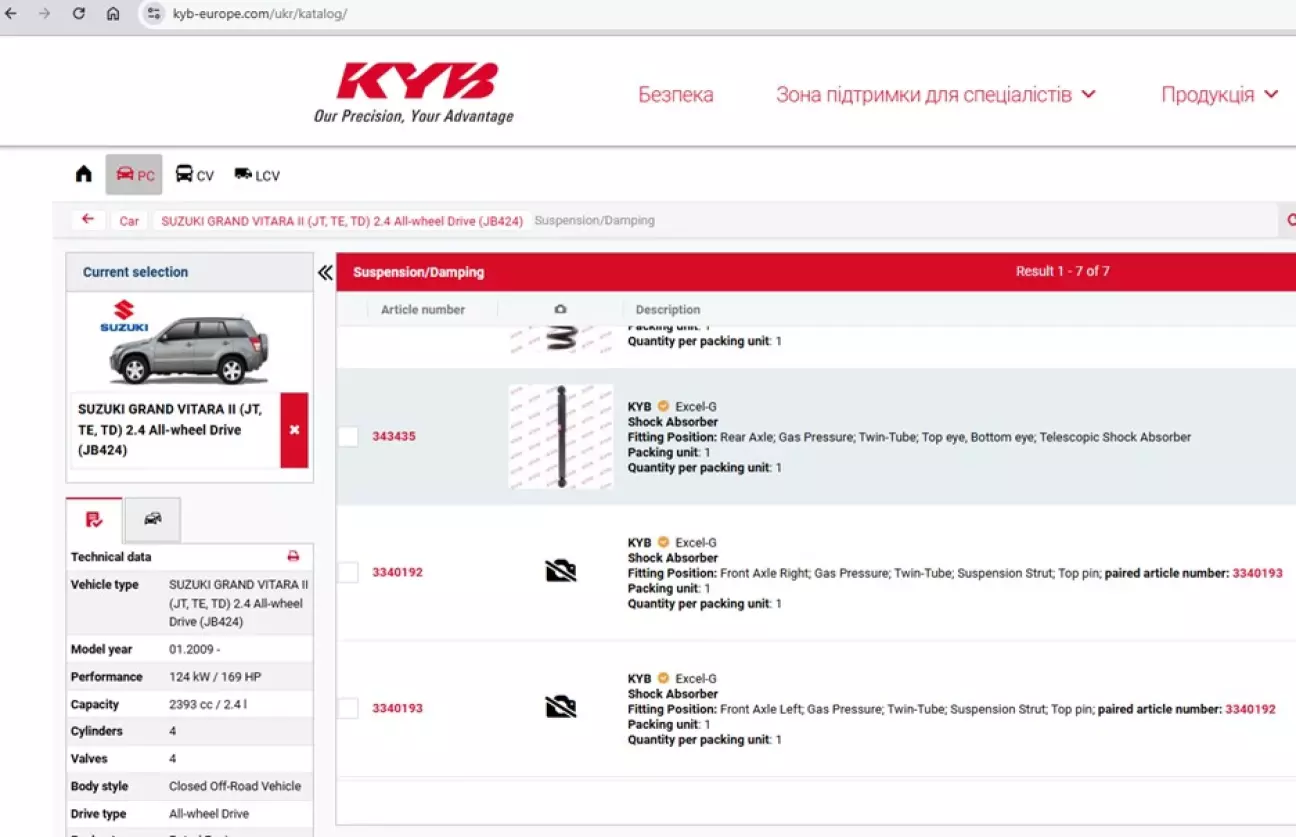
Task: Click the All-wheel Drive drive type value
Action: tap(209, 814)
